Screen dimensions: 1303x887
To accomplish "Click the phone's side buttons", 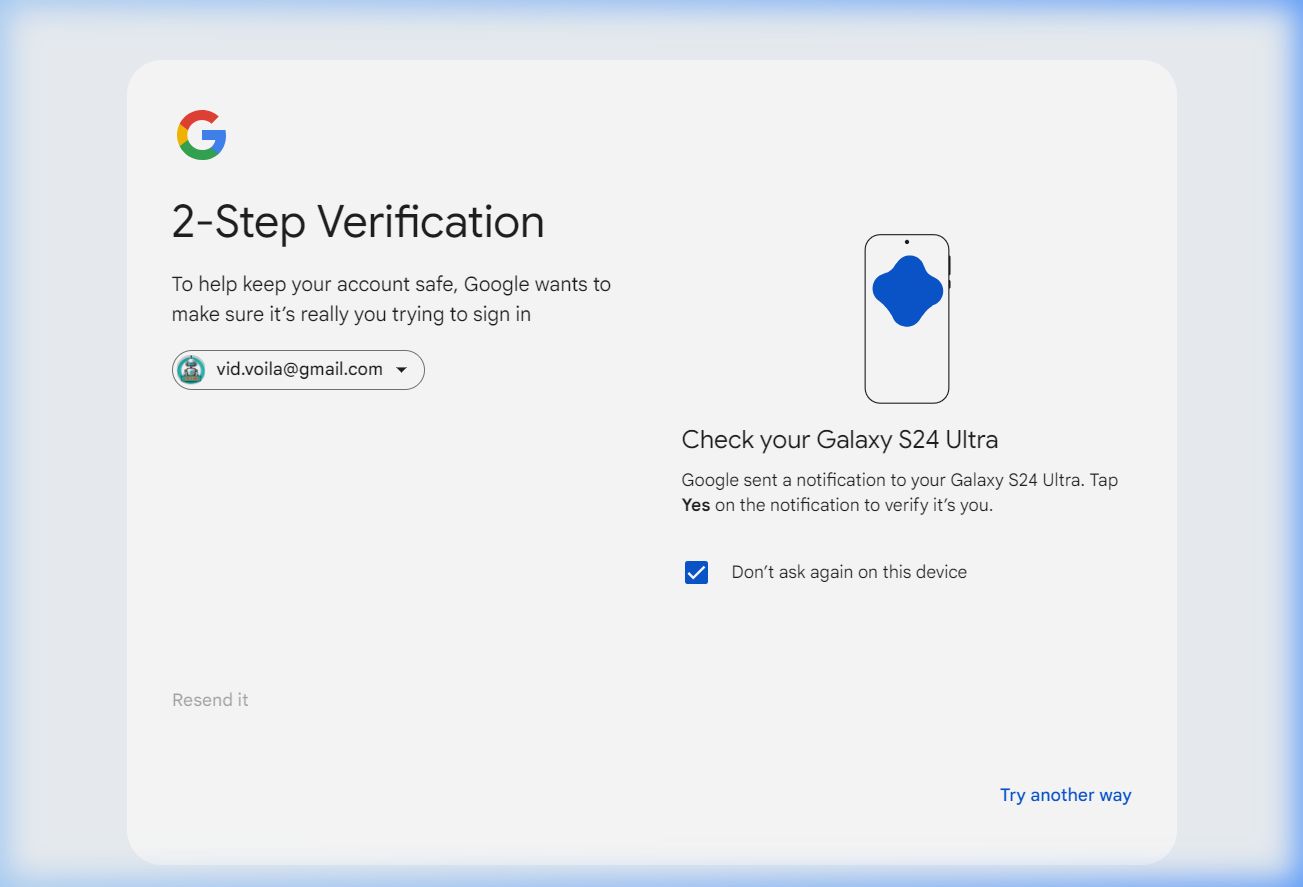I will [949, 271].
